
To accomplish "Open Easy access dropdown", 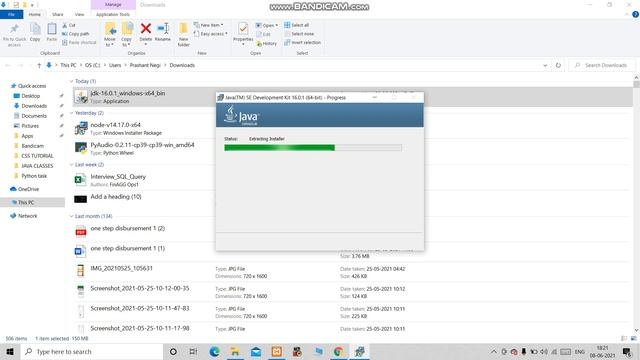I will [x=211, y=34].
